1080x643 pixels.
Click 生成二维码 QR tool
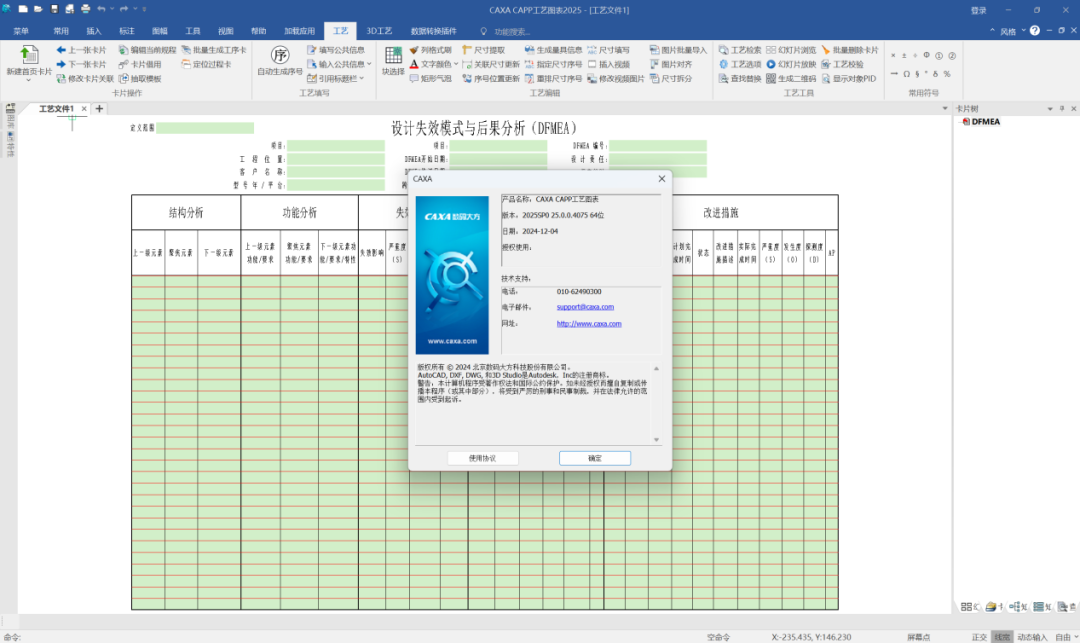pyautogui.click(x=791, y=78)
